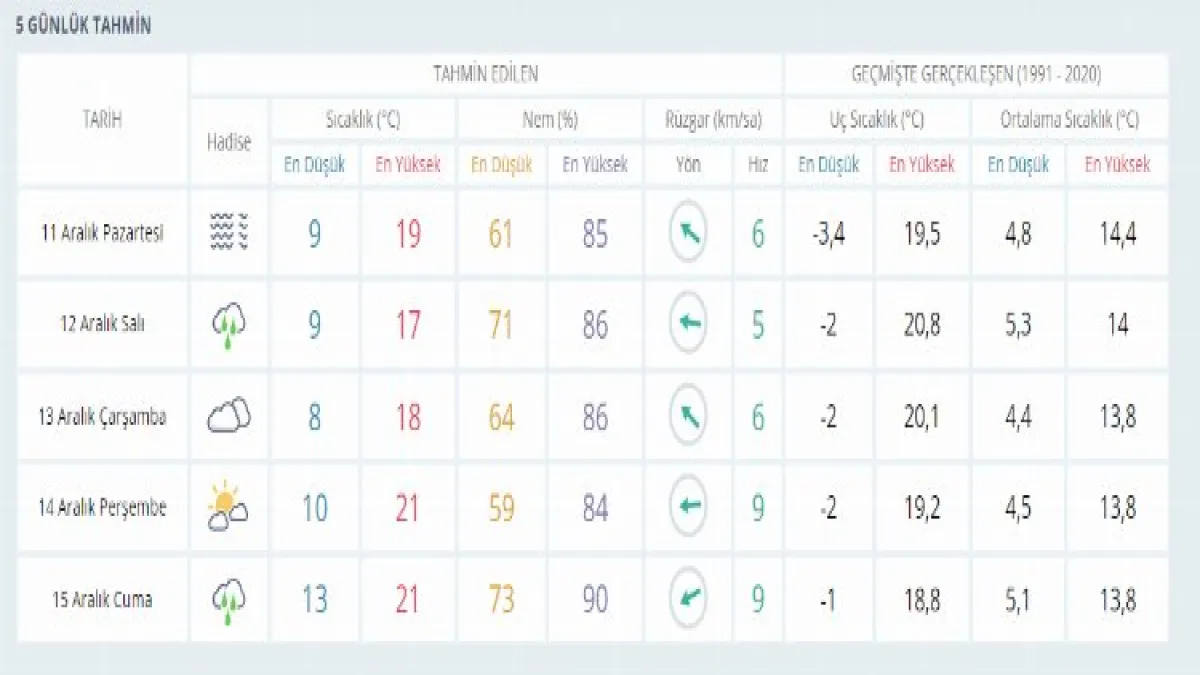Viewport: 1200px width, 675px height.
Task: Click the cloudy icon for 13 Aralık Çarşamba
Action: coord(229,416)
